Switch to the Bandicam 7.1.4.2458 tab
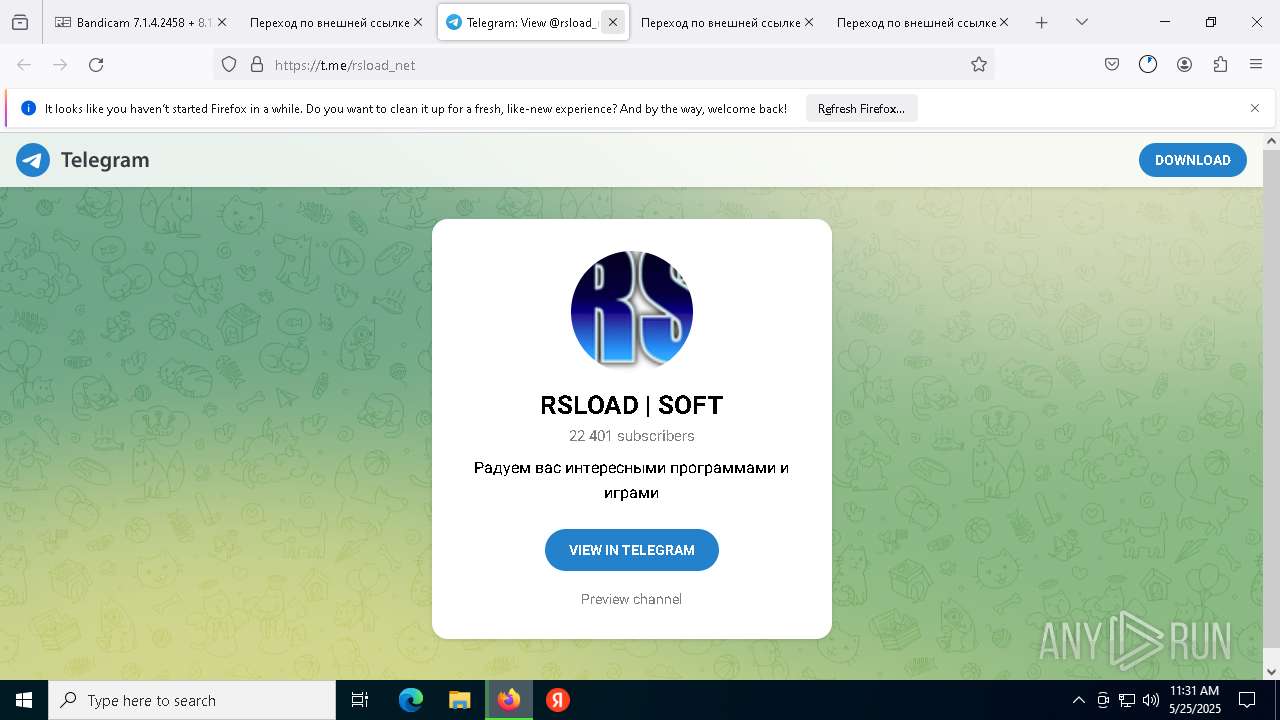Viewport: 1280px width, 720px height. point(140,22)
